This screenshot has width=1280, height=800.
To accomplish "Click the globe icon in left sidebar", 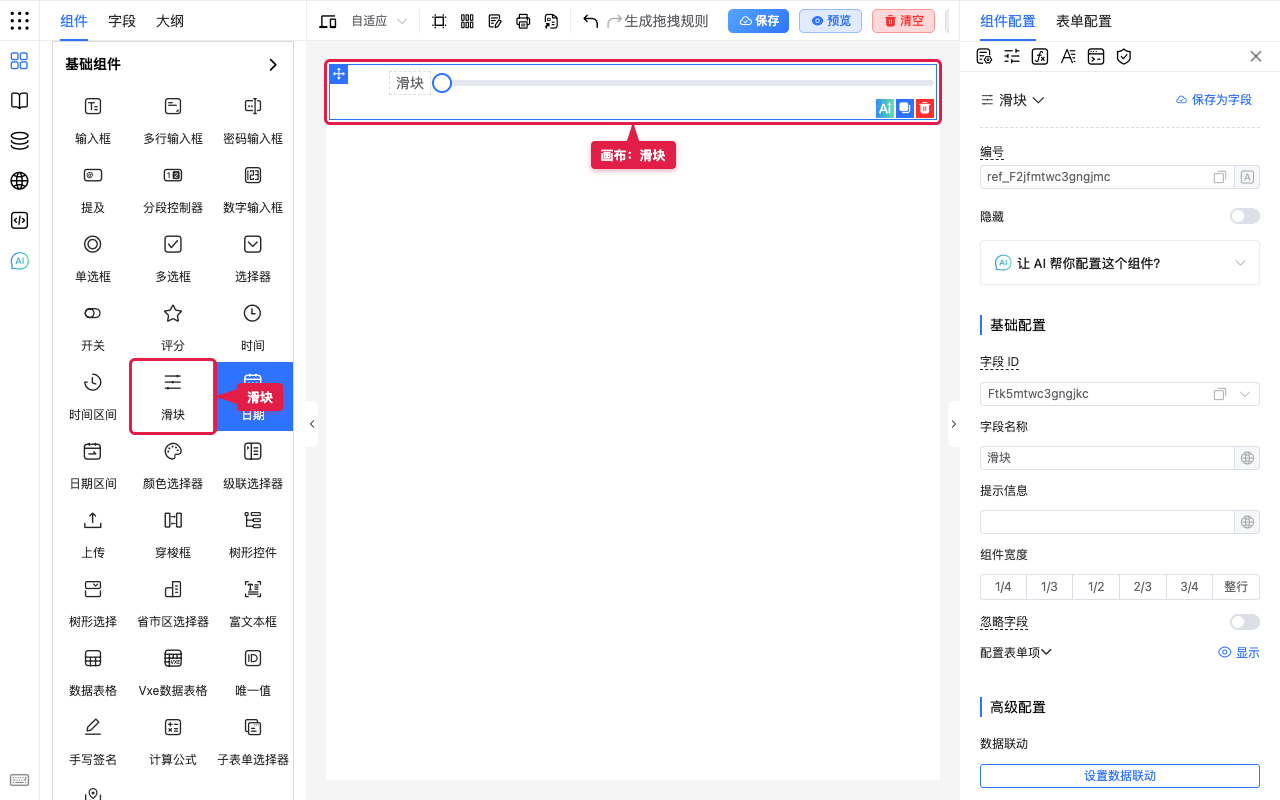I will tap(19, 181).
